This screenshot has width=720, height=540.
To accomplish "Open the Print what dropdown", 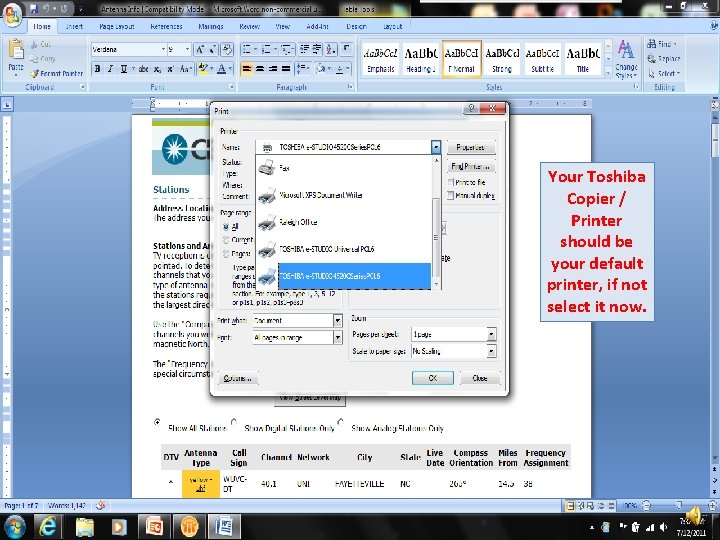I will 338,321.
